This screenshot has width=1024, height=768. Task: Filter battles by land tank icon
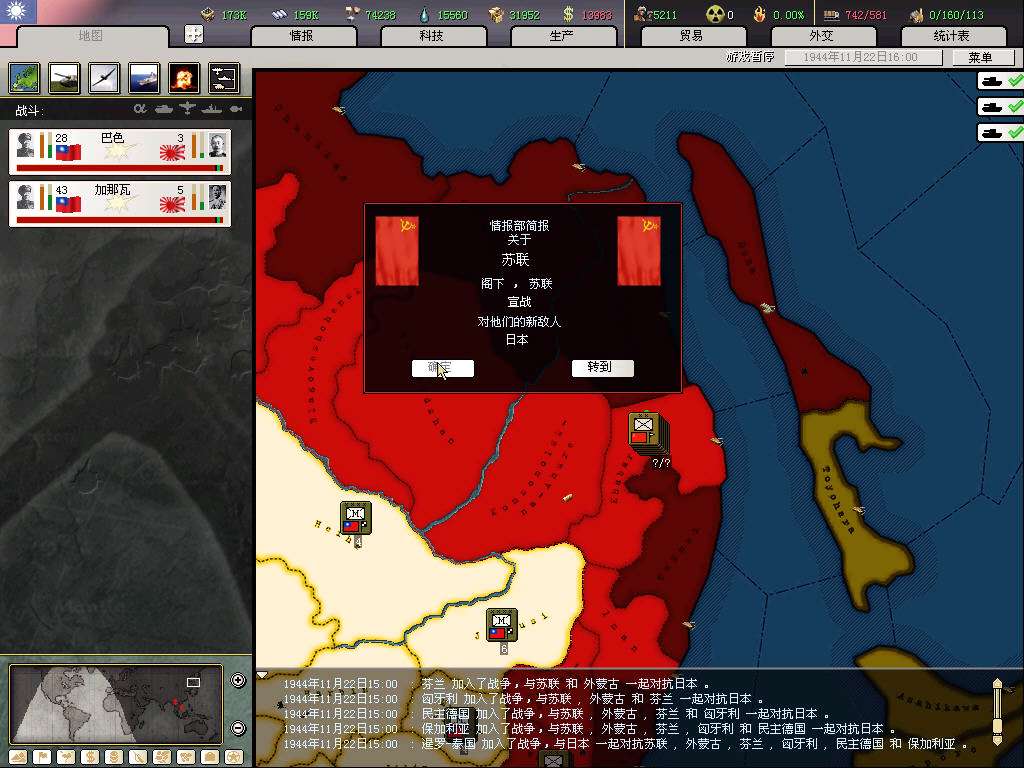pyautogui.click(x=163, y=109)
